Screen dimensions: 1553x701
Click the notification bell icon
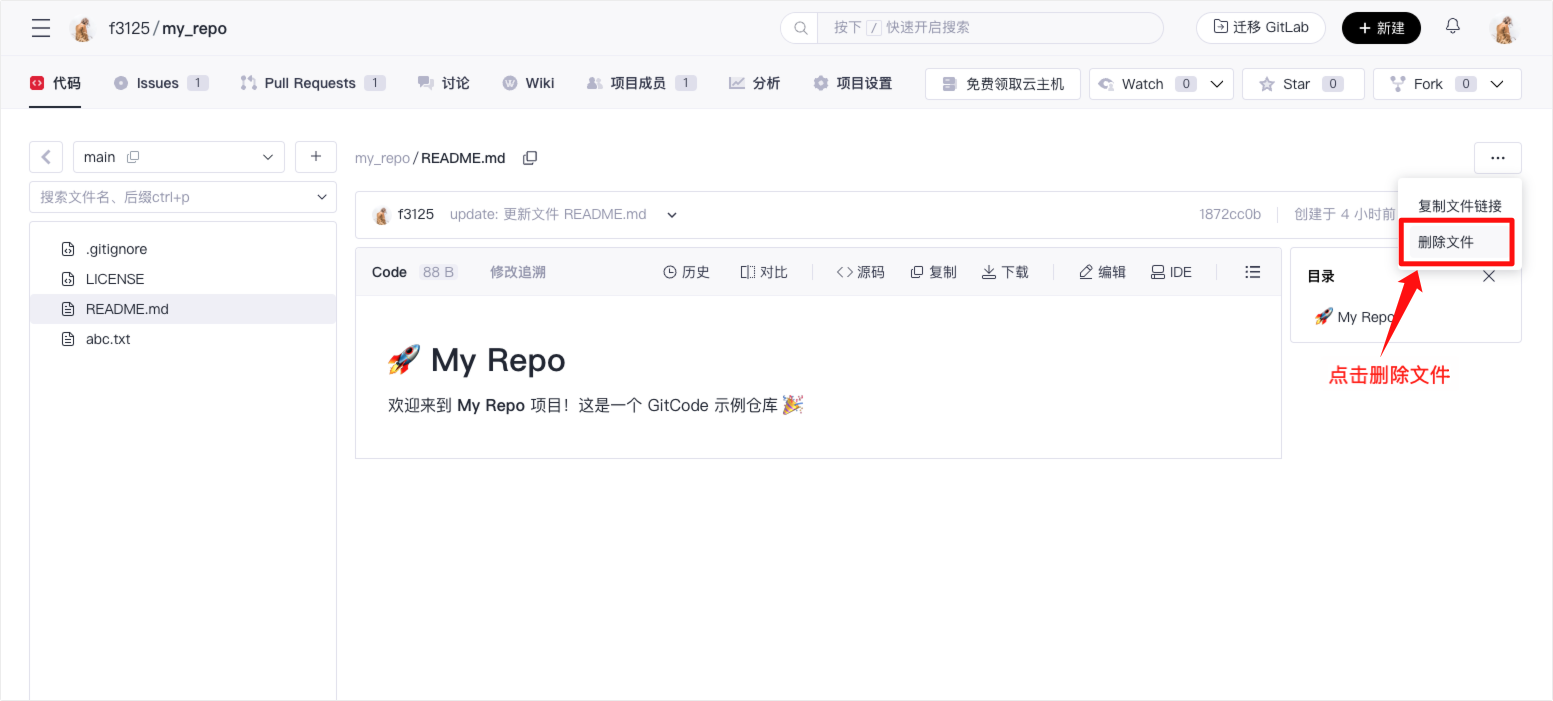1453,27
